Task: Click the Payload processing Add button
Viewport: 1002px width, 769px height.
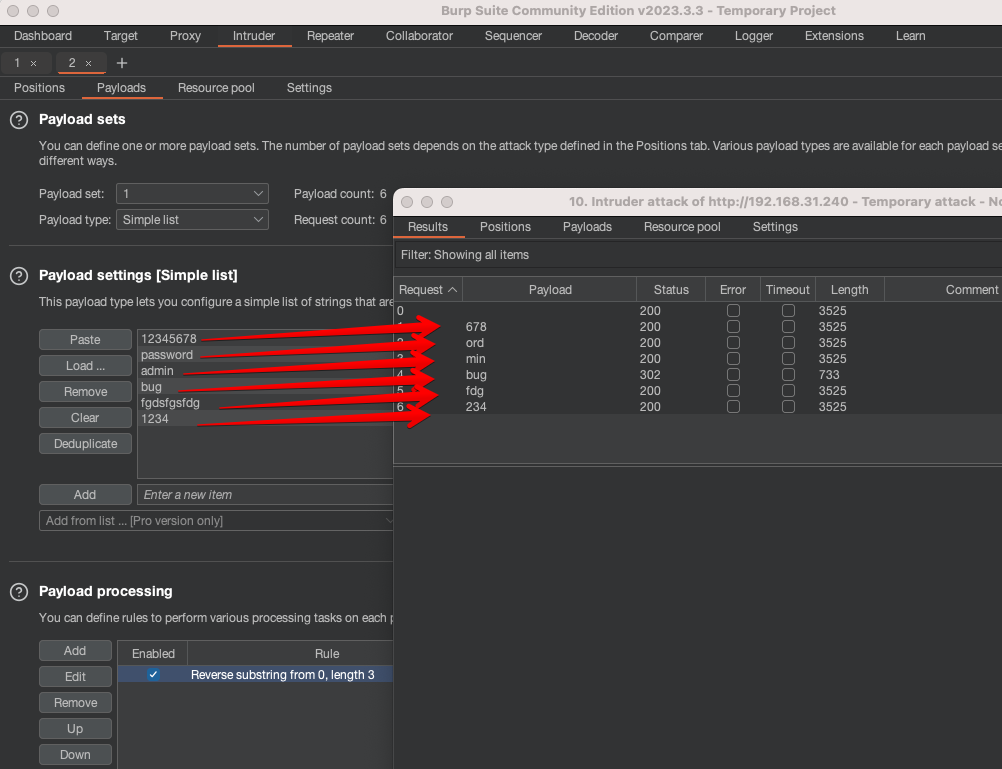Action: tap(75, 651)
